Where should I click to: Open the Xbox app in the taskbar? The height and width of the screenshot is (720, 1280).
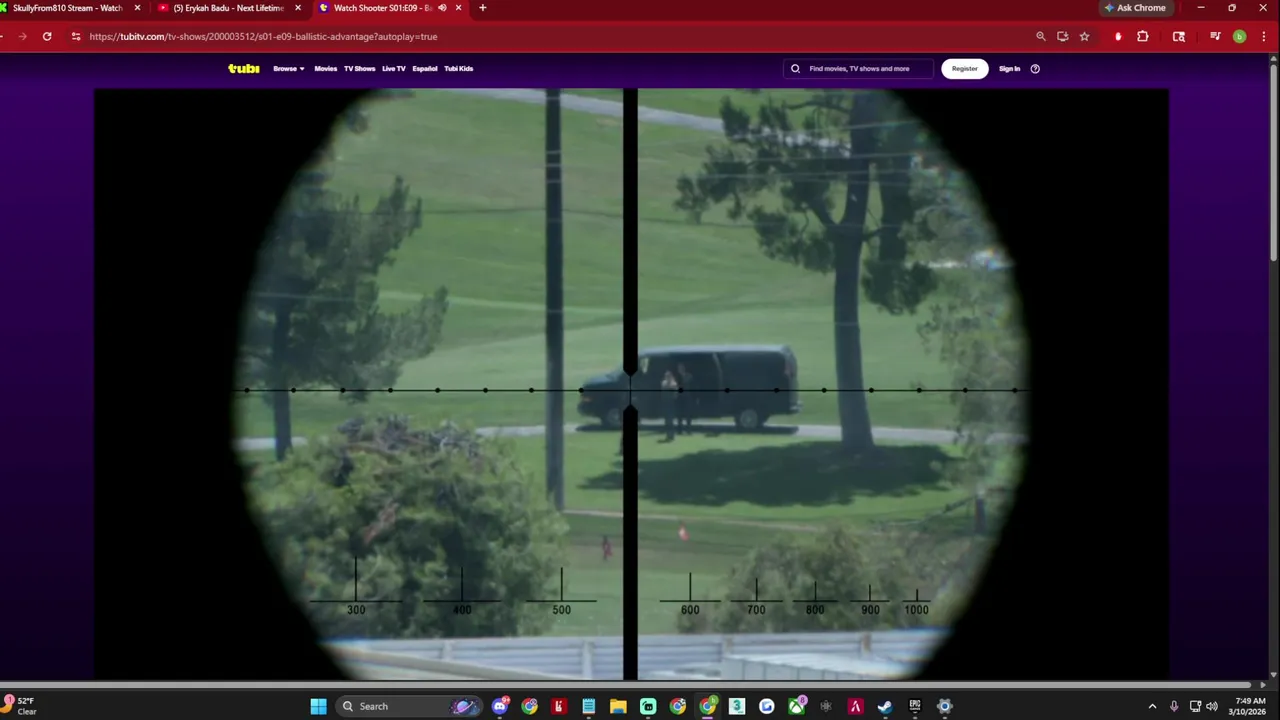796,706
